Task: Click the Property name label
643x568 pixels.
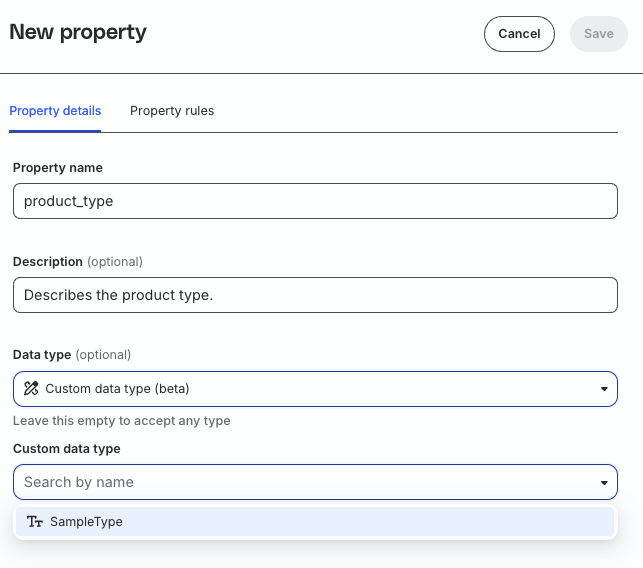Action: pyautogui.click(x=58, y=168)
